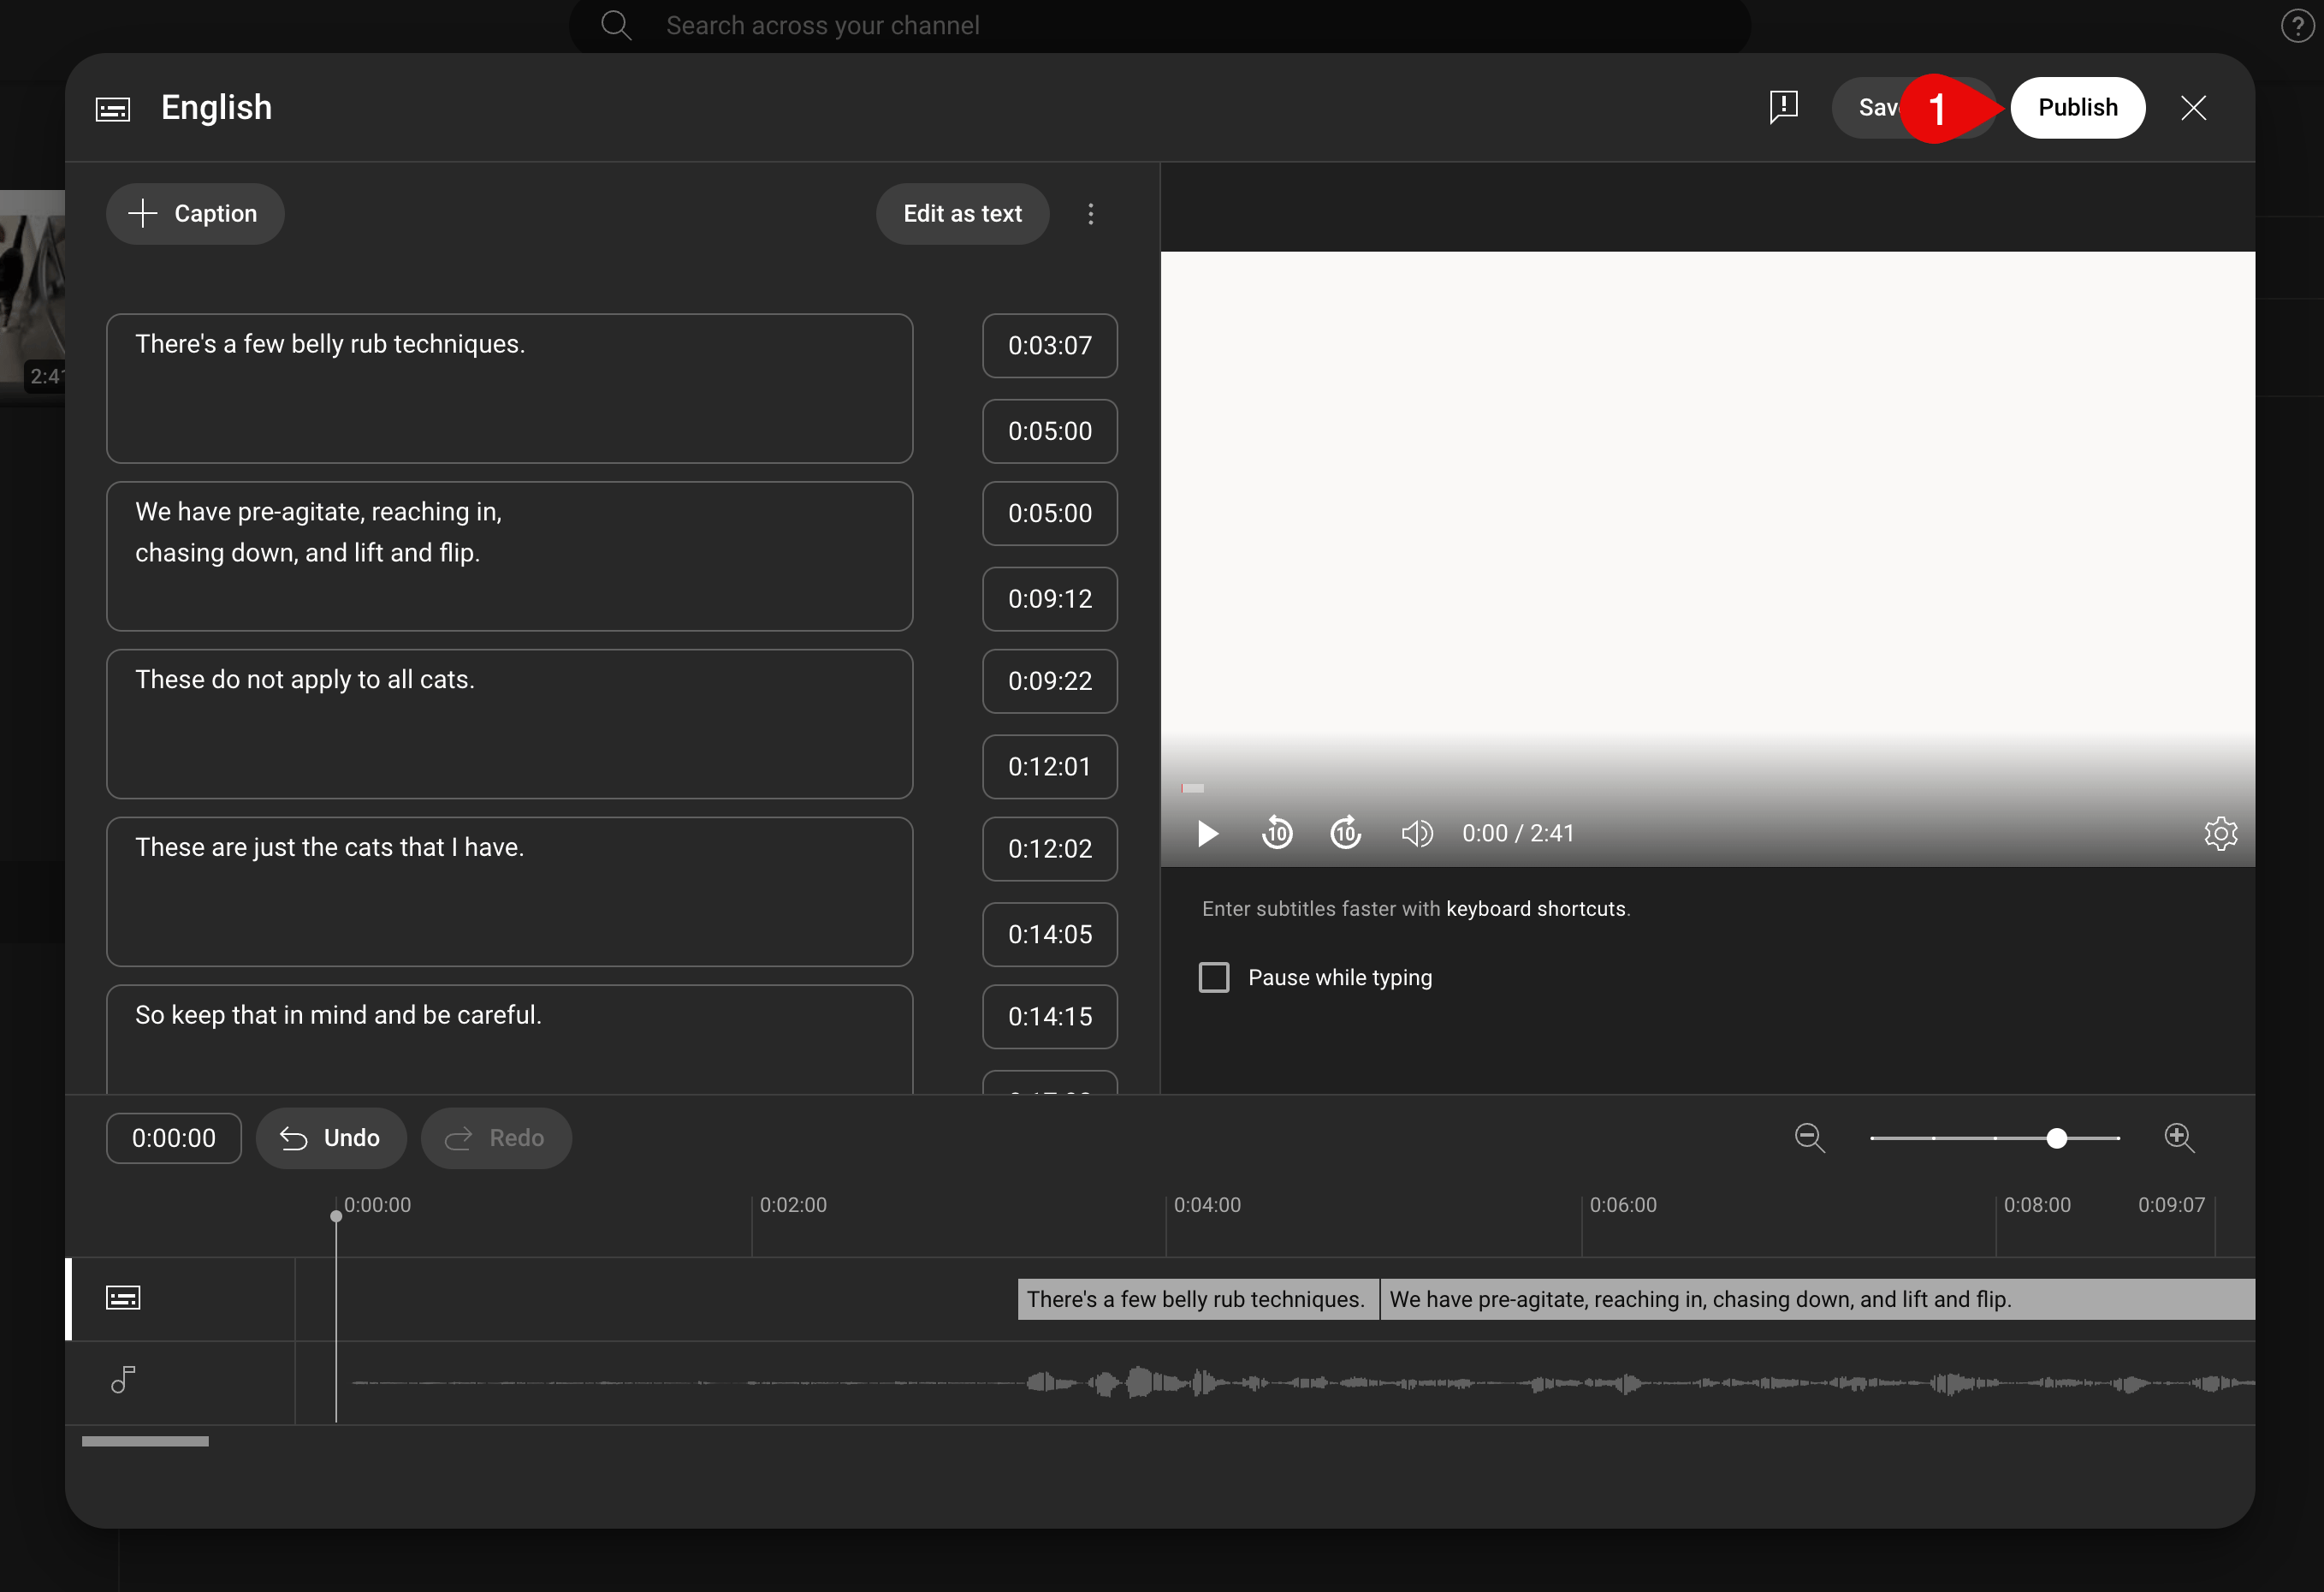
Task: Zoom out the timeline
Action: pos(1809,1138)
